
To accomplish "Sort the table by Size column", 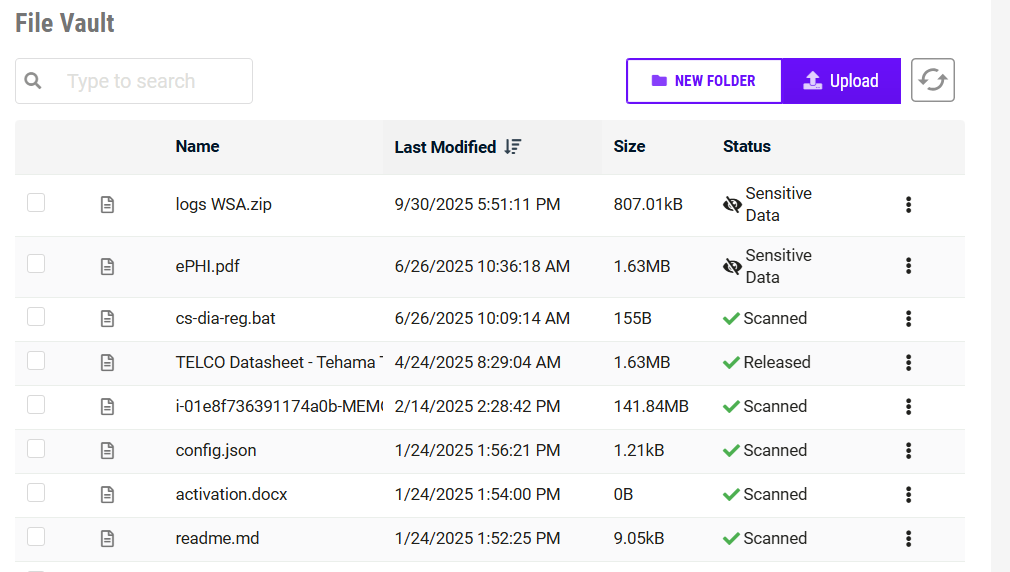I will coord(629,147).
